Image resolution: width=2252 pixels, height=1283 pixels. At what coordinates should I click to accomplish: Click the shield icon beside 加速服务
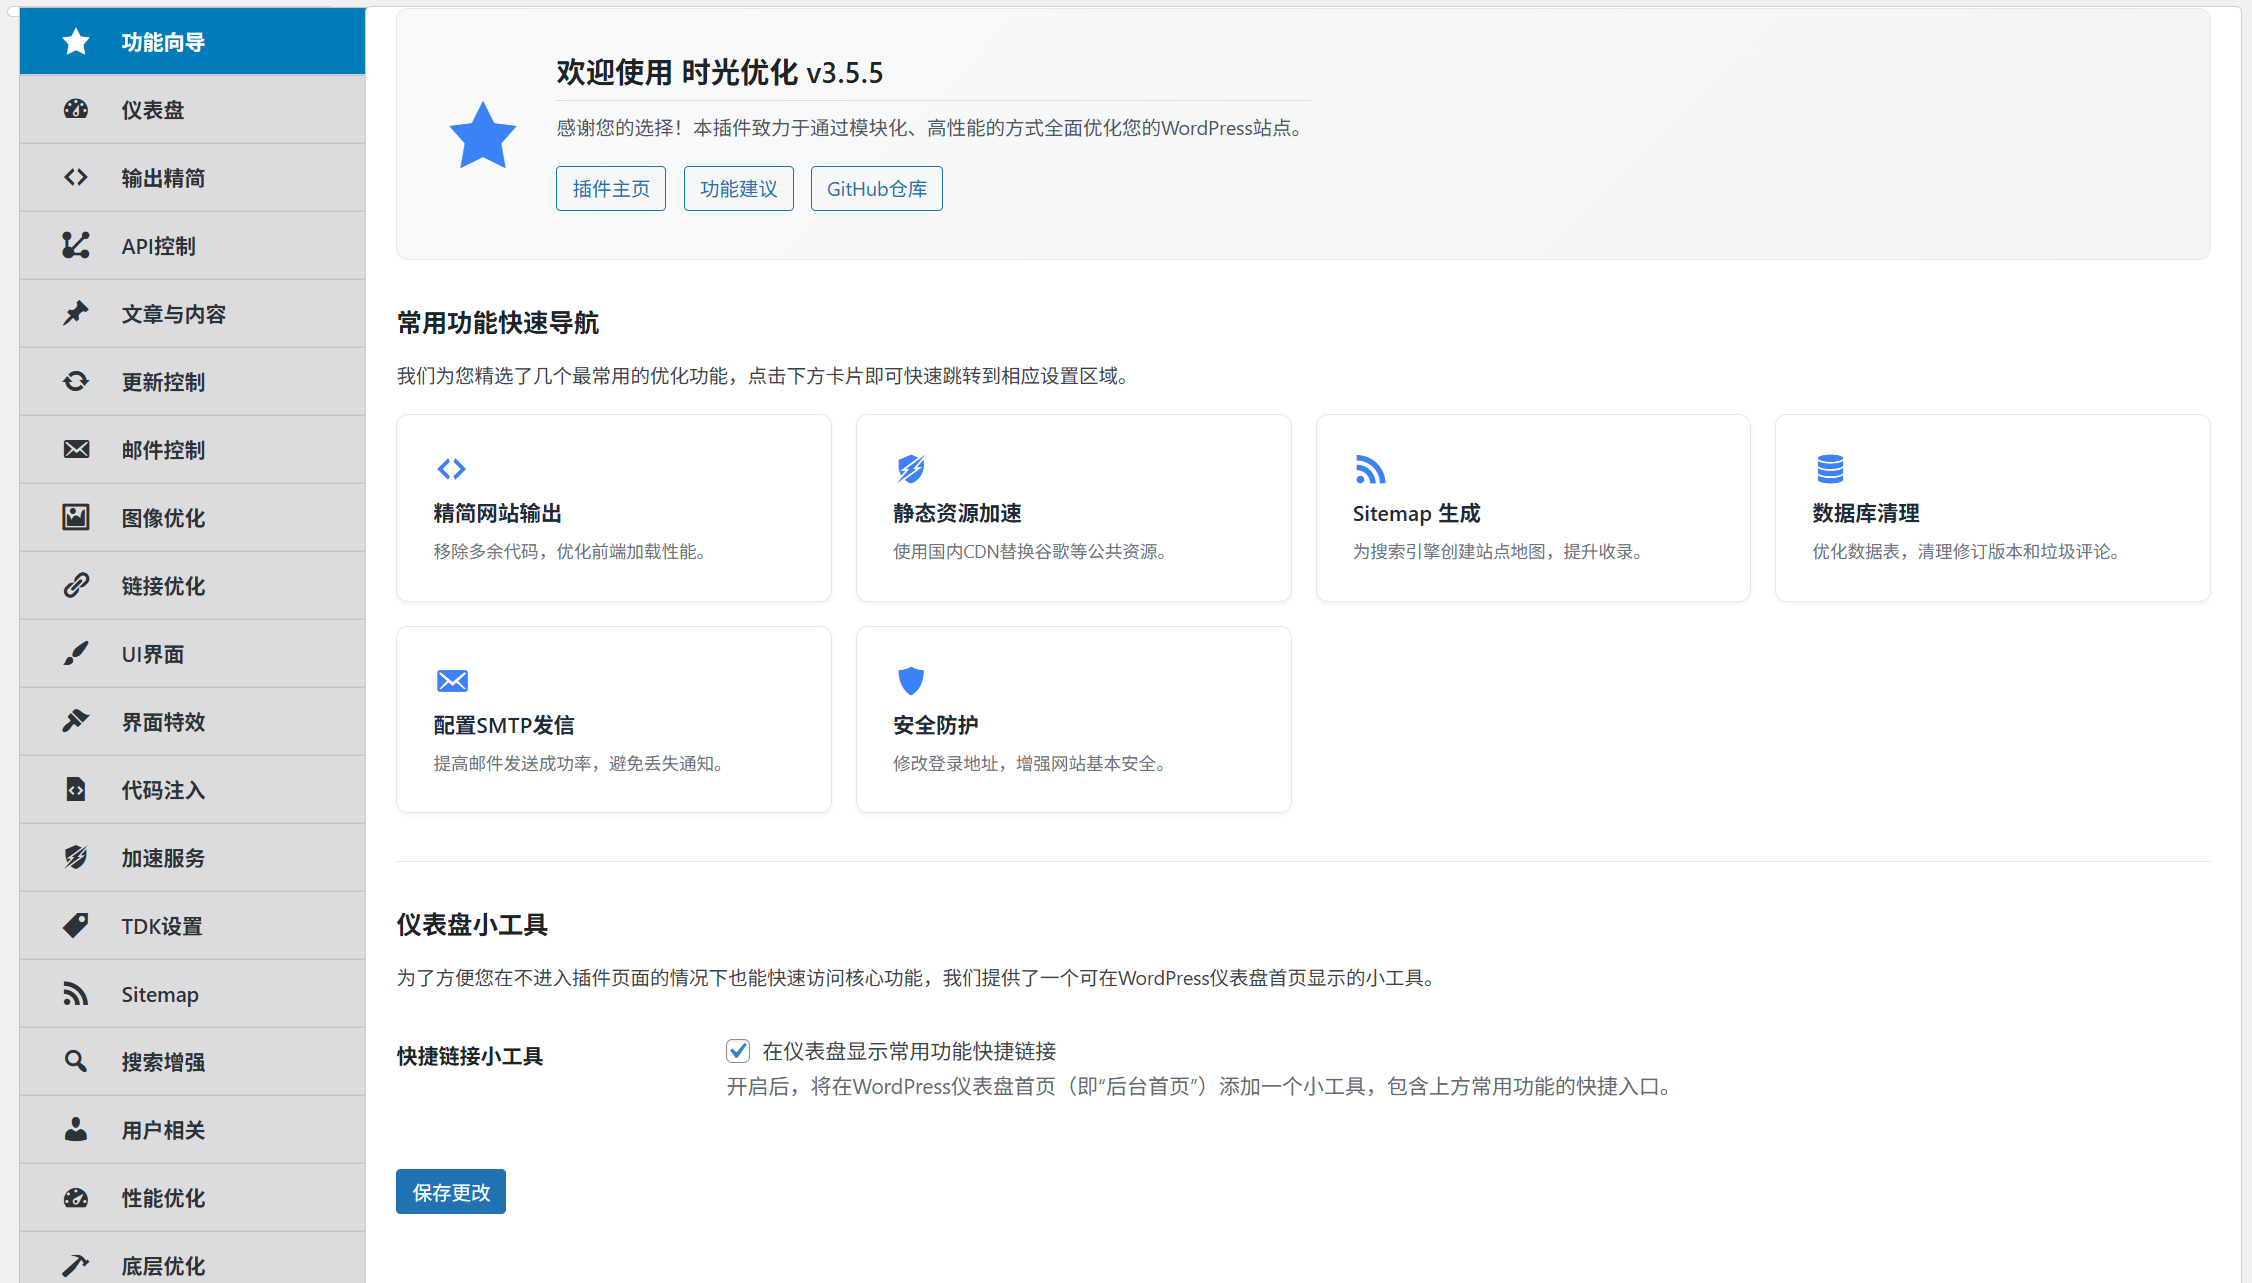tap(76, 858)
